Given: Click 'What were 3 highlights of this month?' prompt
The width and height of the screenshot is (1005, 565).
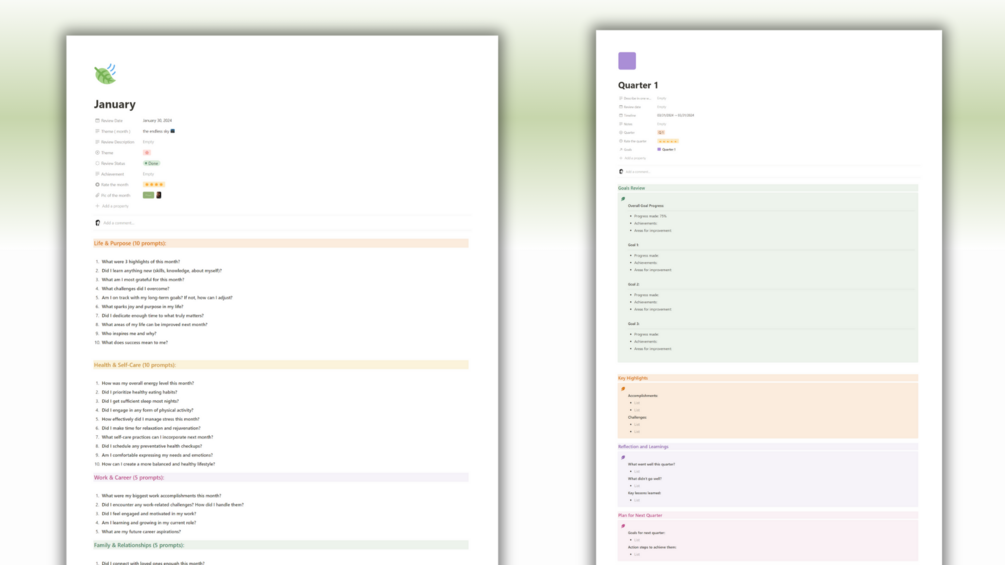Looking at the screenshot, I should tap(140, 261).
